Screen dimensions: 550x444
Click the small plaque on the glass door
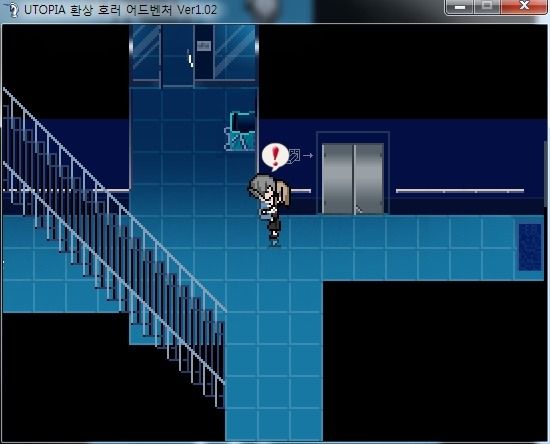[203, 46]
